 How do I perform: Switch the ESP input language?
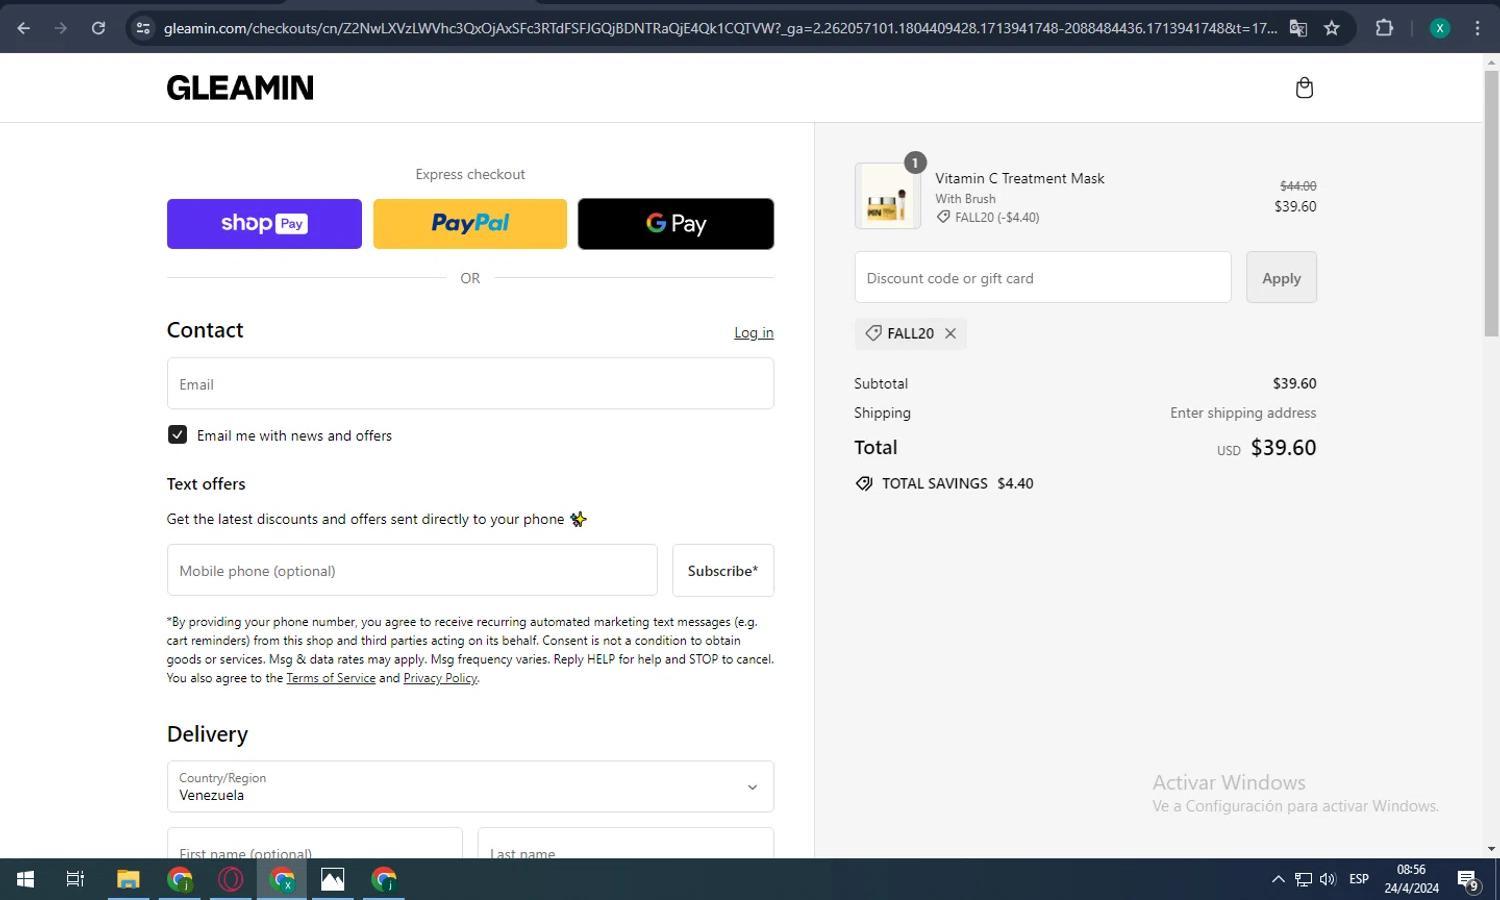click(x=1359, y=879)
